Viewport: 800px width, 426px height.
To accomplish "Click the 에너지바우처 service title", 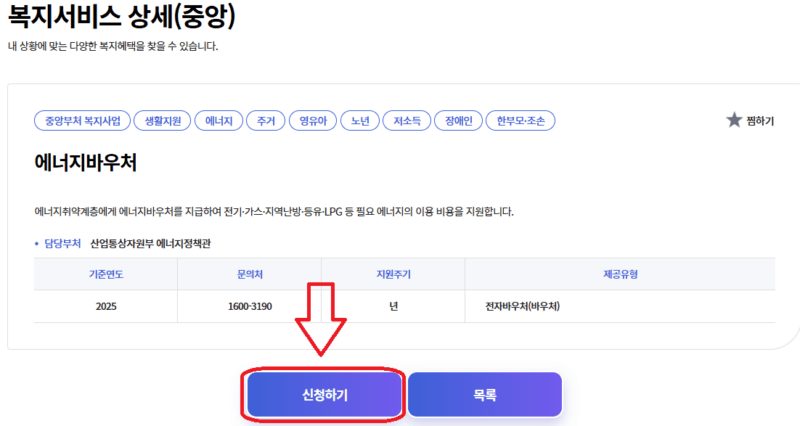I will click(x=86, y=163).
